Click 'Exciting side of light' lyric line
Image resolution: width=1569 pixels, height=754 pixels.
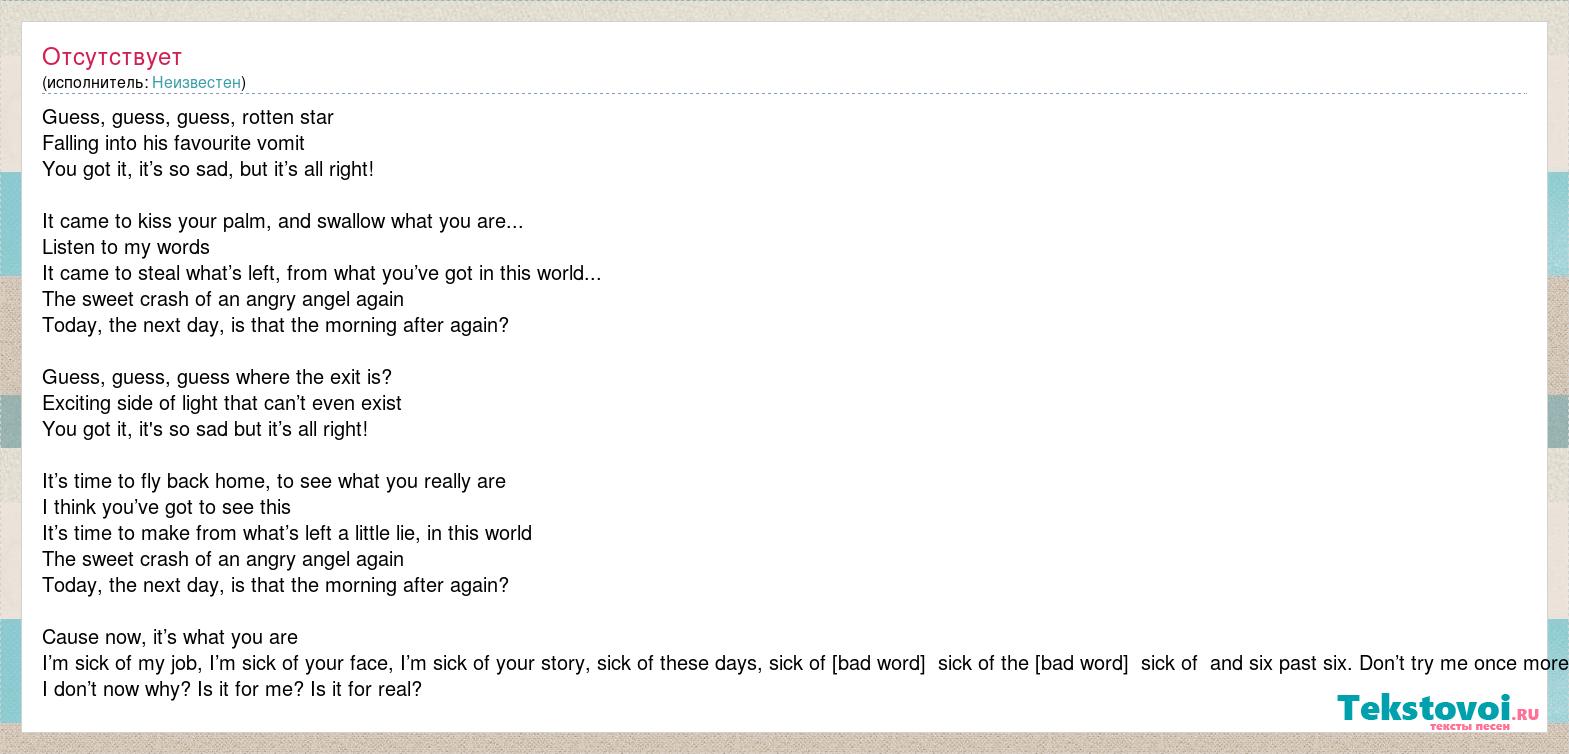[x=222, y=404]
